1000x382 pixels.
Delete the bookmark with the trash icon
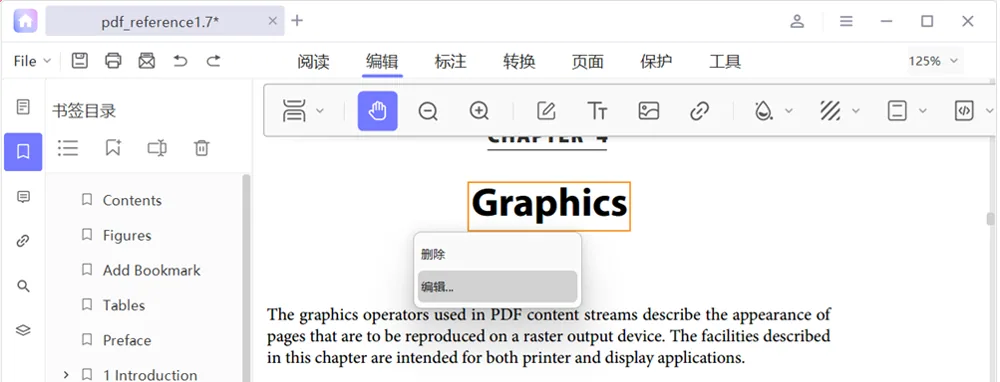(202, 148)
